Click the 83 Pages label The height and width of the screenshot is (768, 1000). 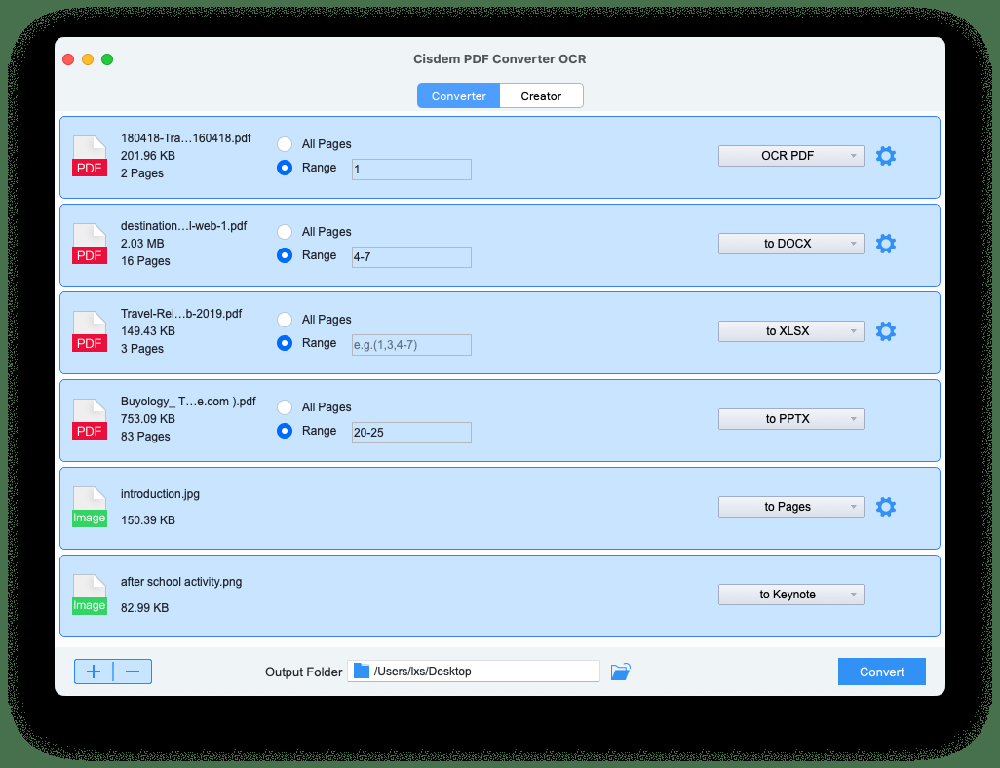tap(145, 437)
